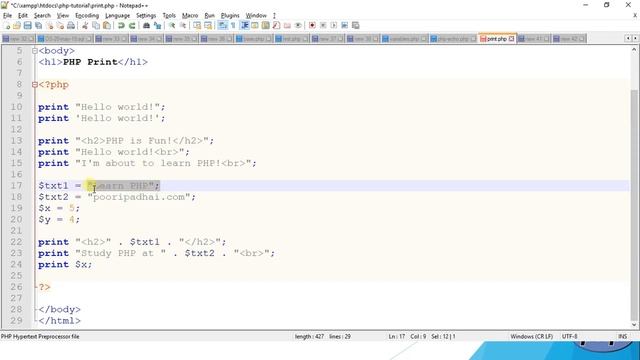Click the Zoom In toolbar icon
Viewport: 640px width, 360px height.
pos(172,25)
